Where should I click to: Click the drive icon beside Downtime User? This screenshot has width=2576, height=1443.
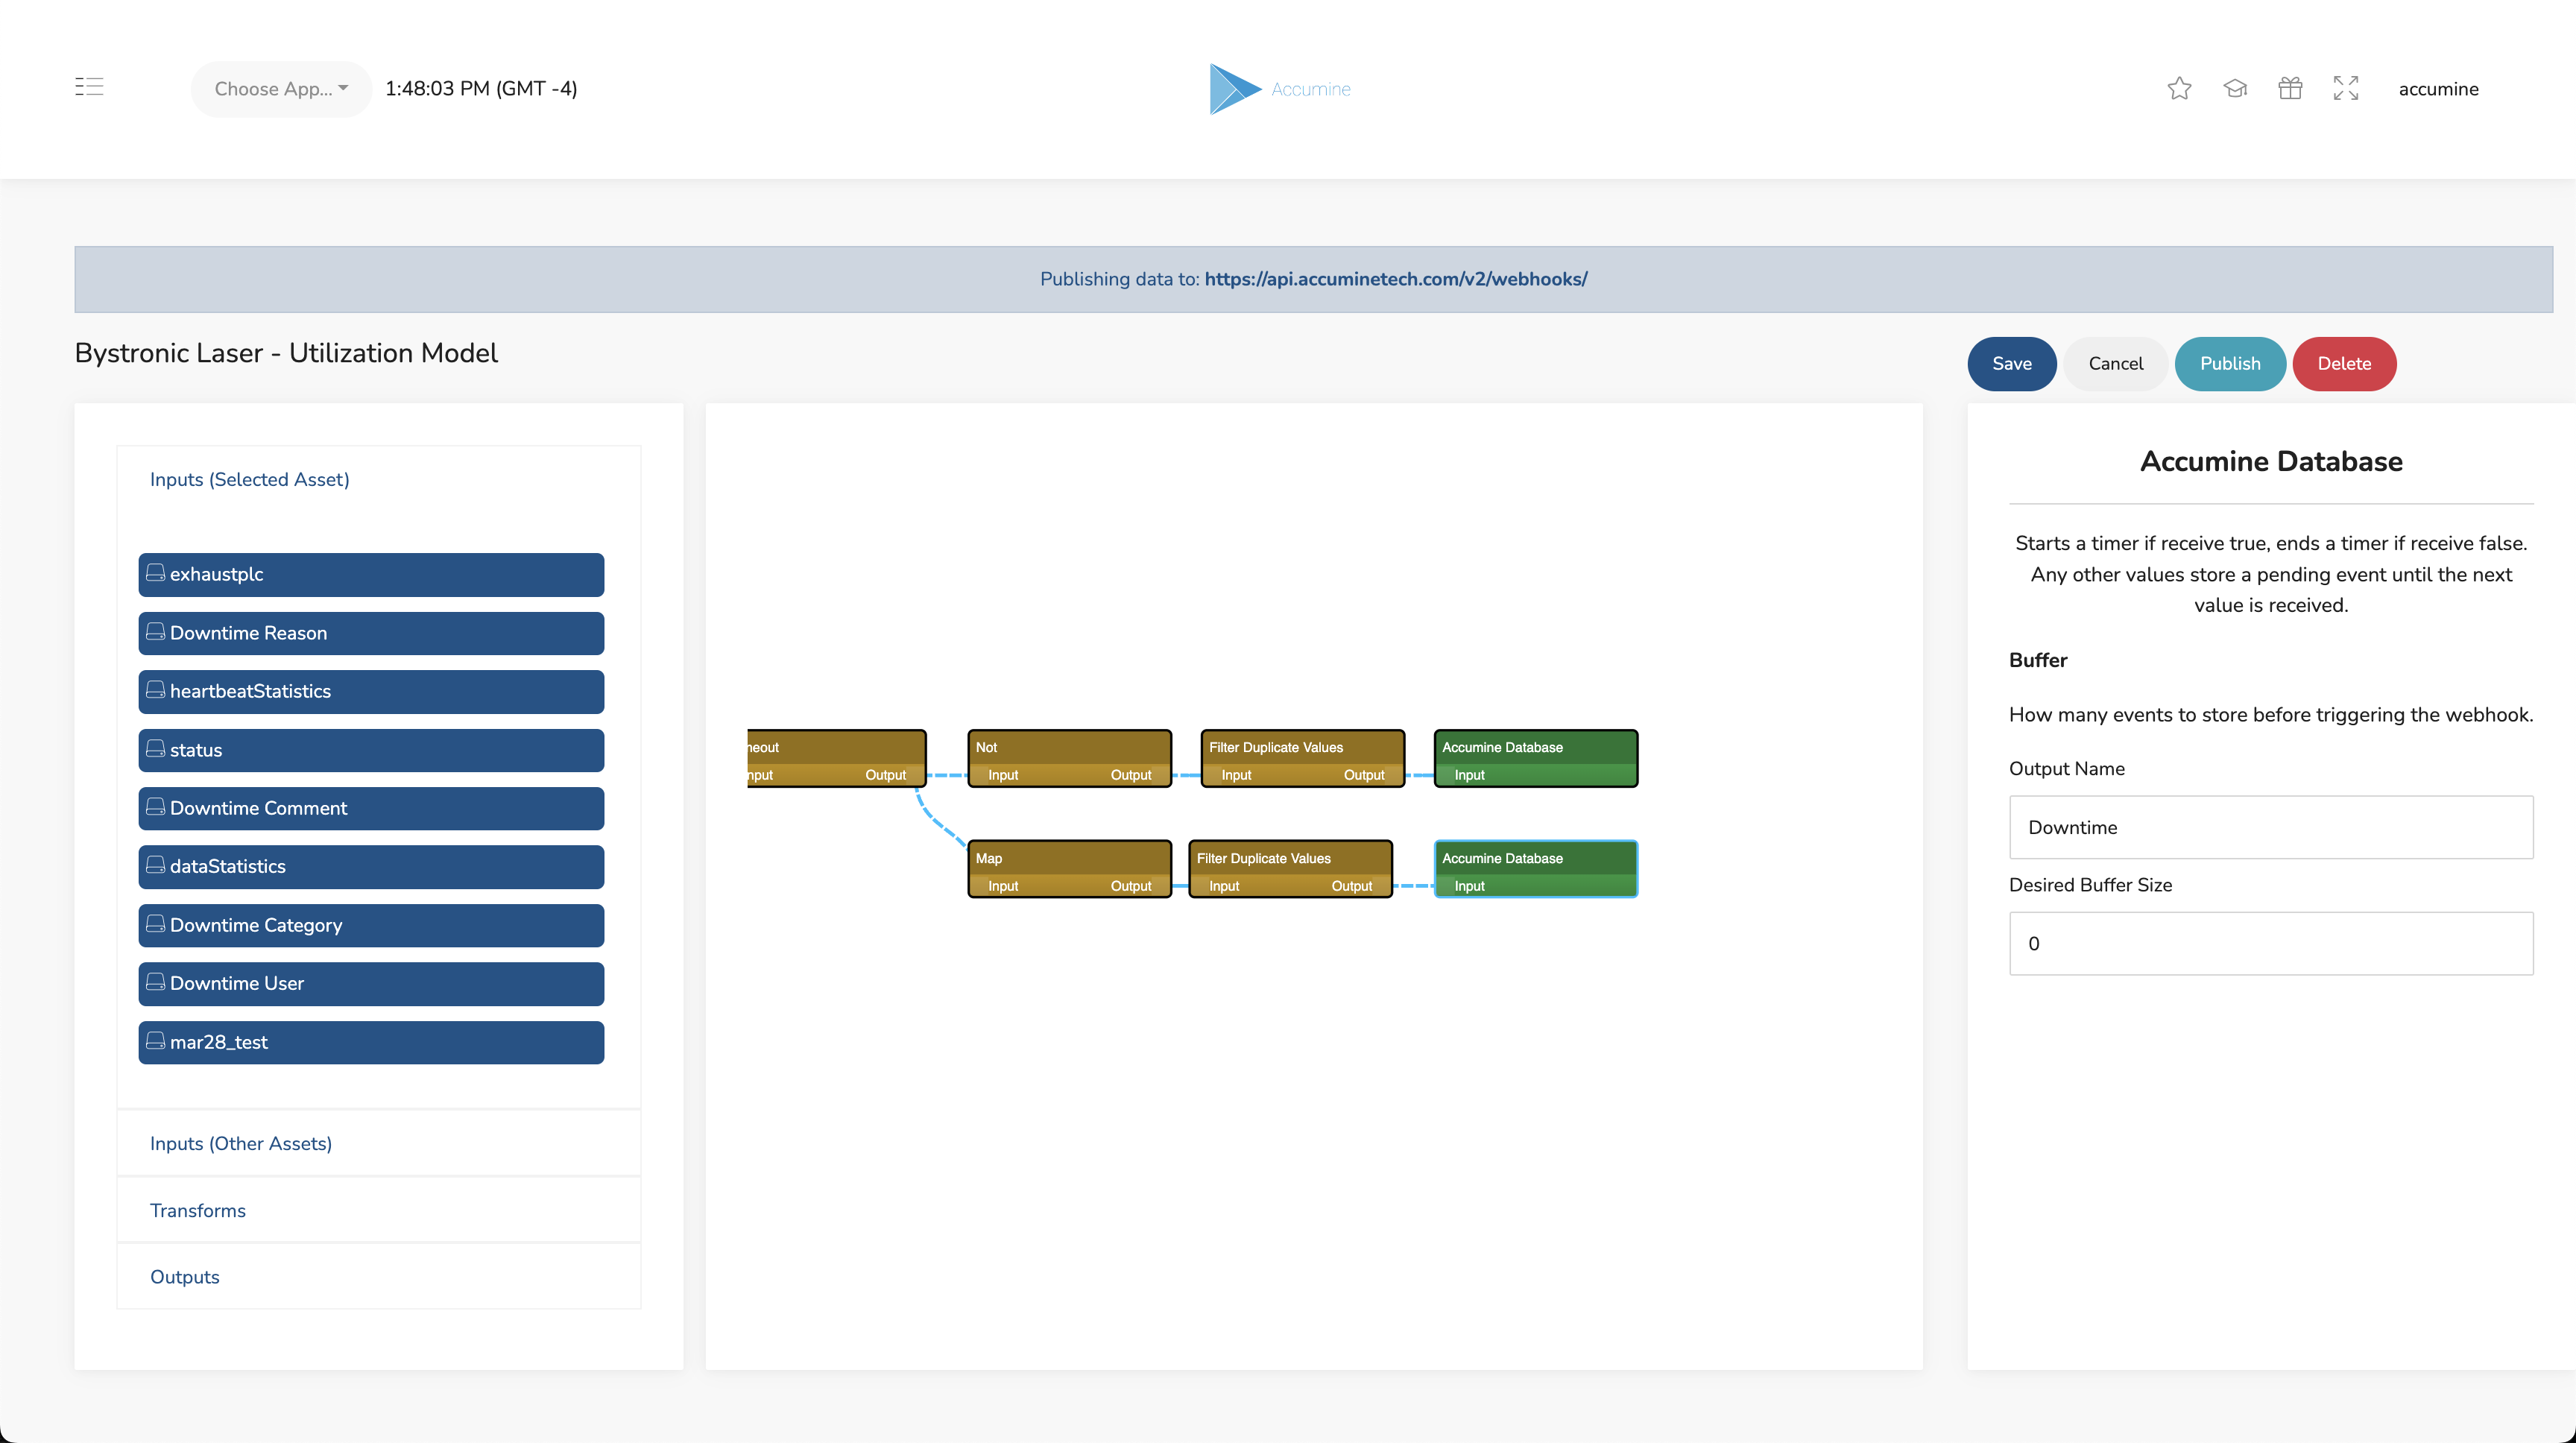[x=155, y=982]
